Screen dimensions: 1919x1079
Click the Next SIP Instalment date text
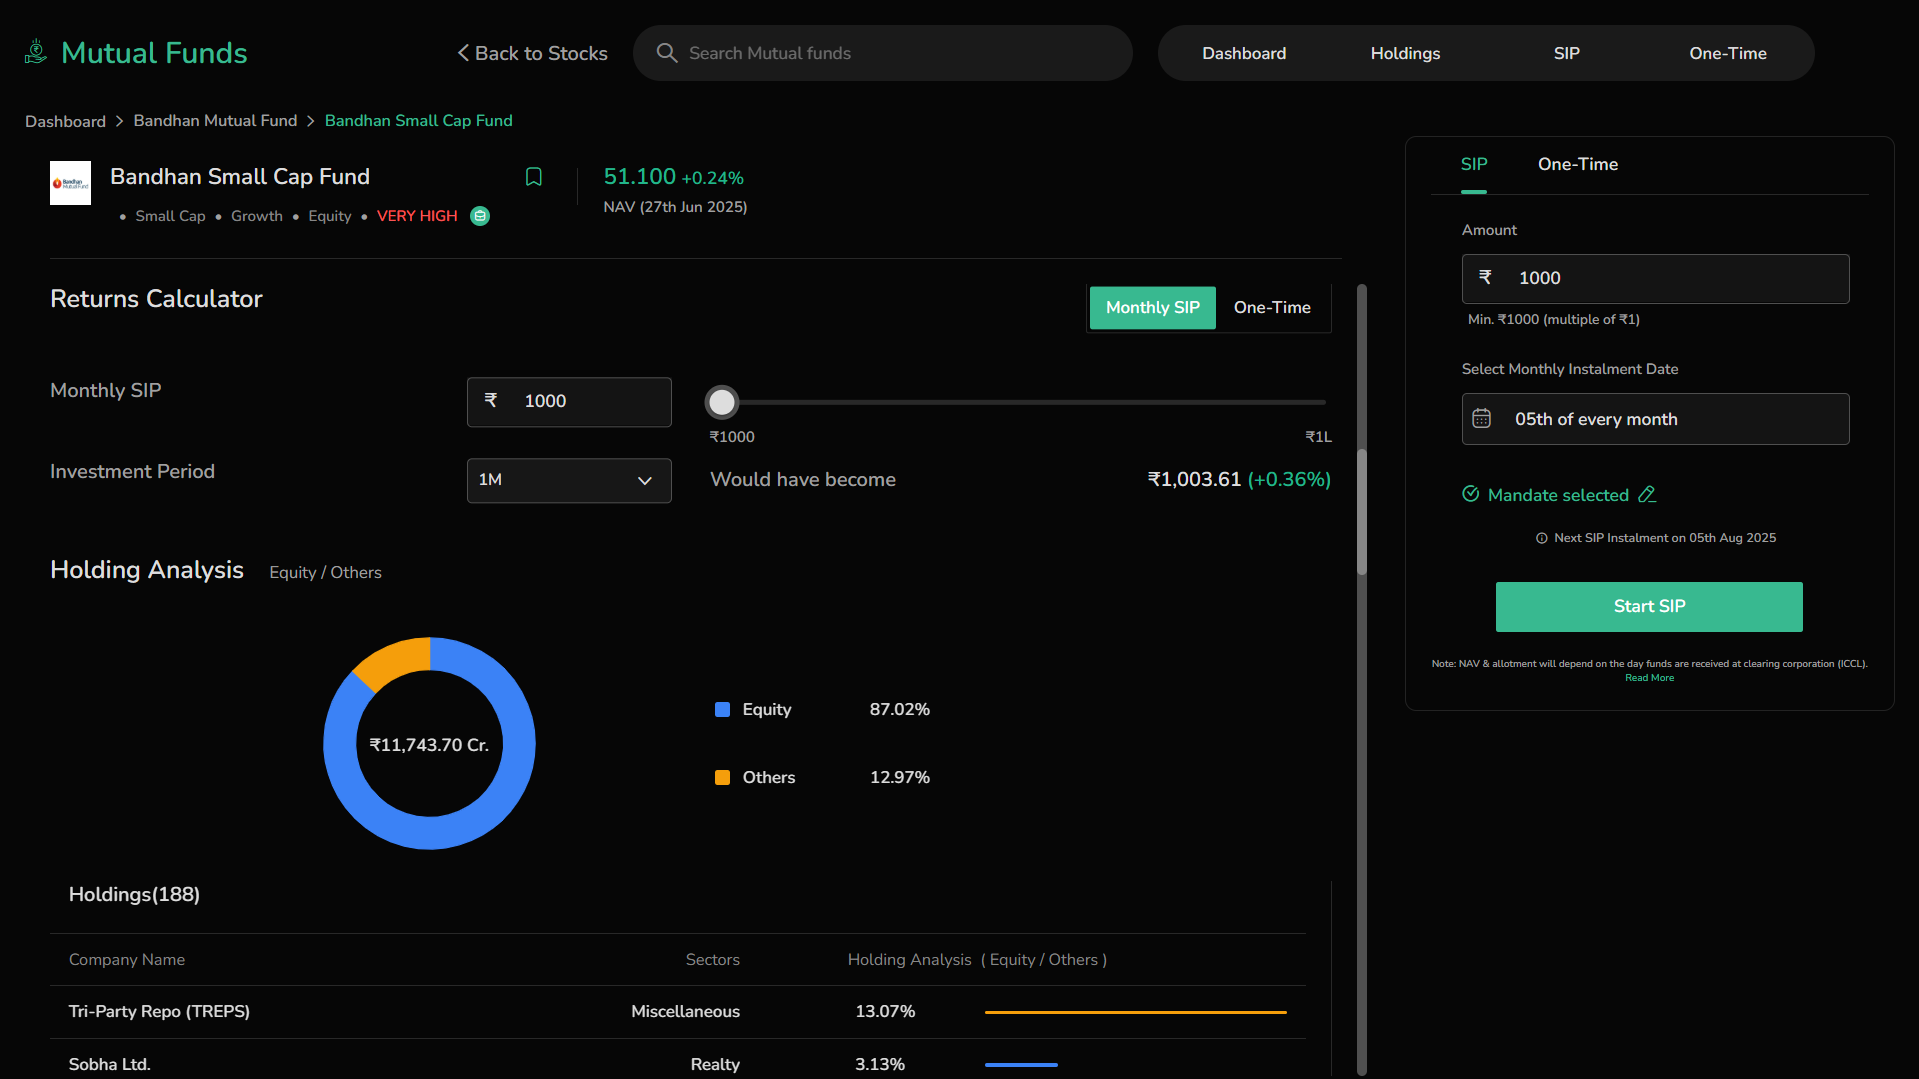pyautogui.click(x=1665, y=538)
